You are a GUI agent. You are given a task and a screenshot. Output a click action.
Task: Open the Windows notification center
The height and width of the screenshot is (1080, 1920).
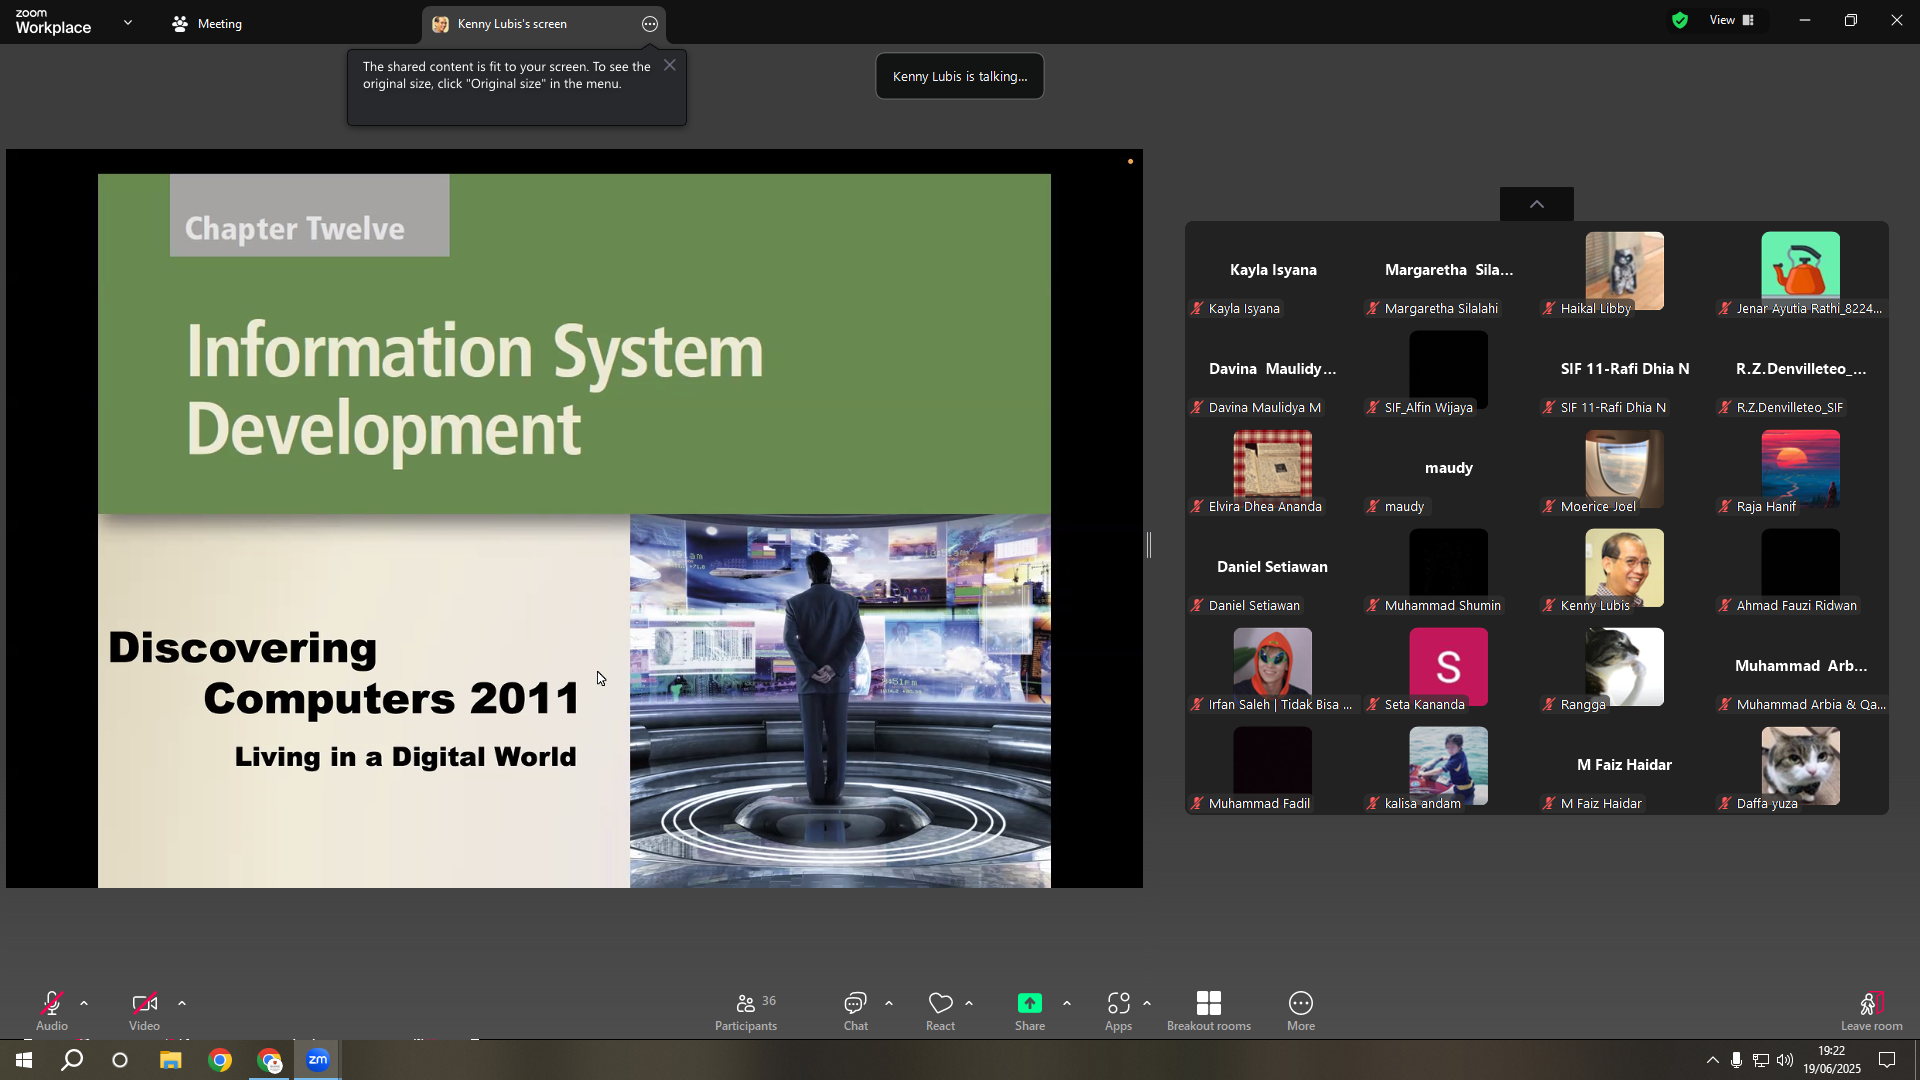(1888, 1060)
